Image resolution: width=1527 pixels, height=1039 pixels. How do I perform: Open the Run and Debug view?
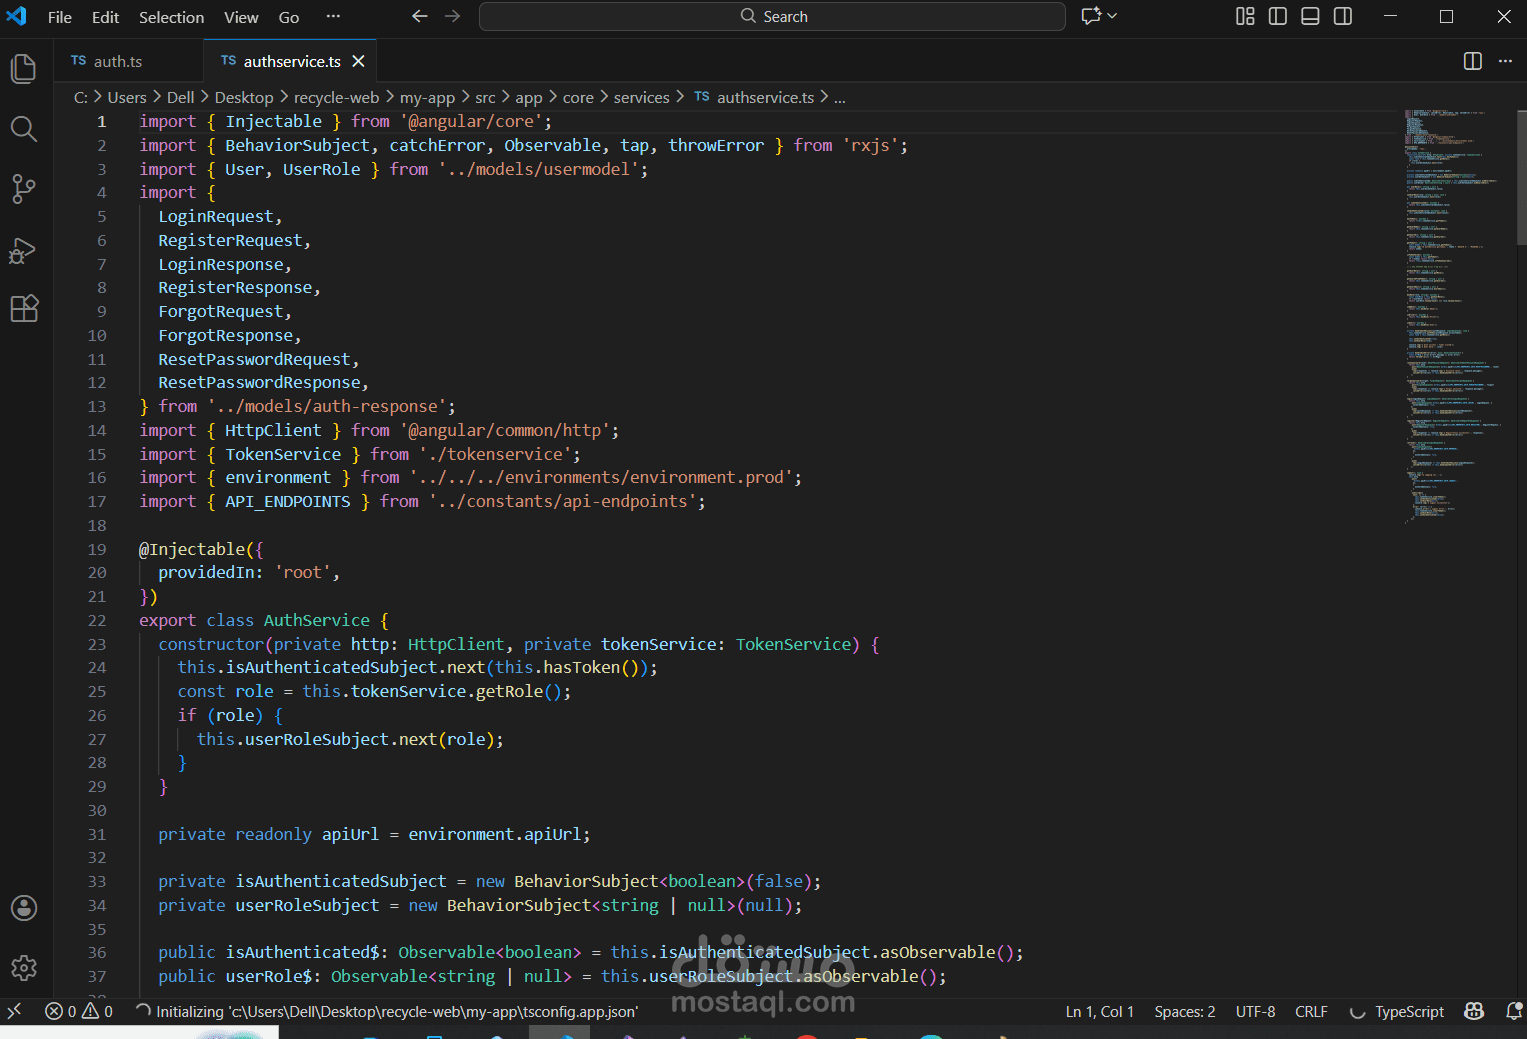click(x=23, y=250)
